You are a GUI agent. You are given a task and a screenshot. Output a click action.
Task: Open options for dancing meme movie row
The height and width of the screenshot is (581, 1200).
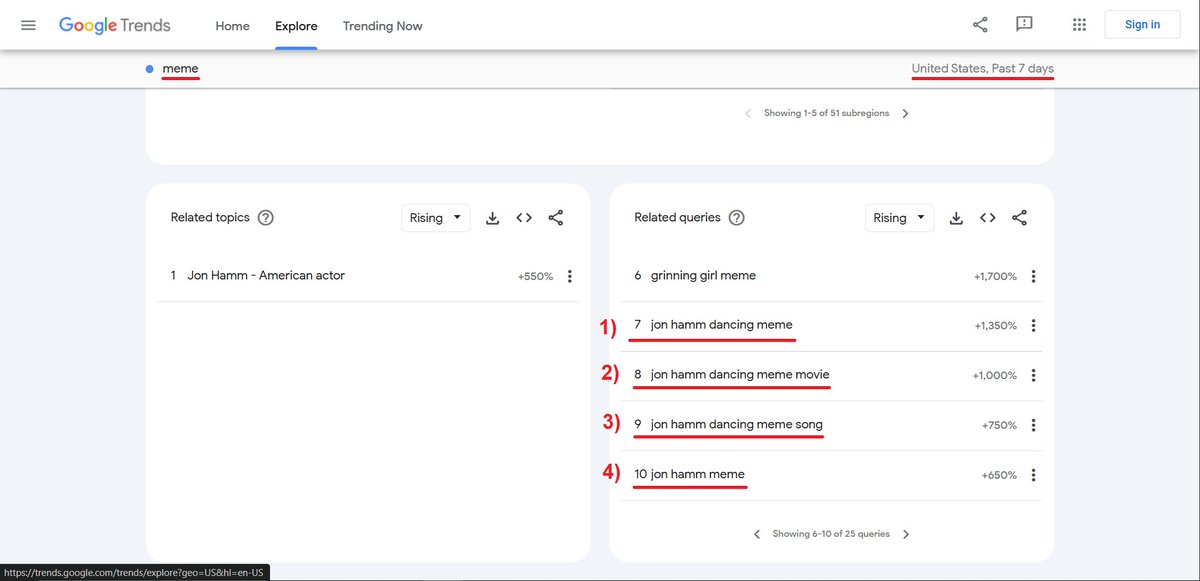click(1033, 376)
